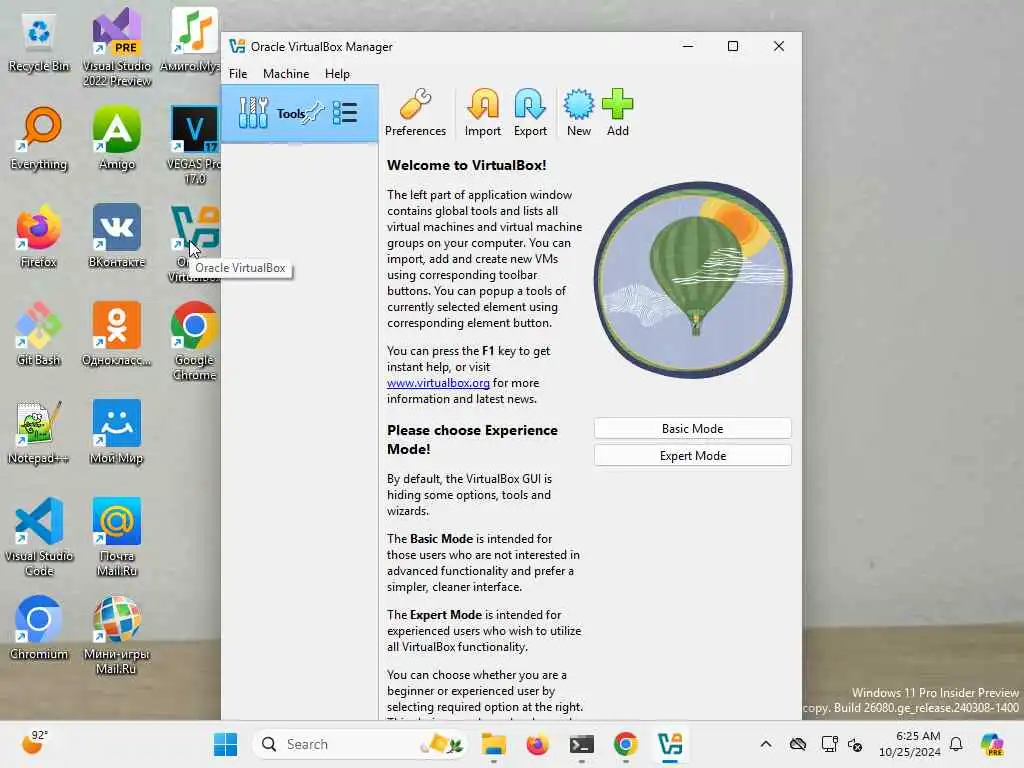Select the Firefox desktop shortcut
Viewport: 1024px width, 768px height.
[39, 236]
